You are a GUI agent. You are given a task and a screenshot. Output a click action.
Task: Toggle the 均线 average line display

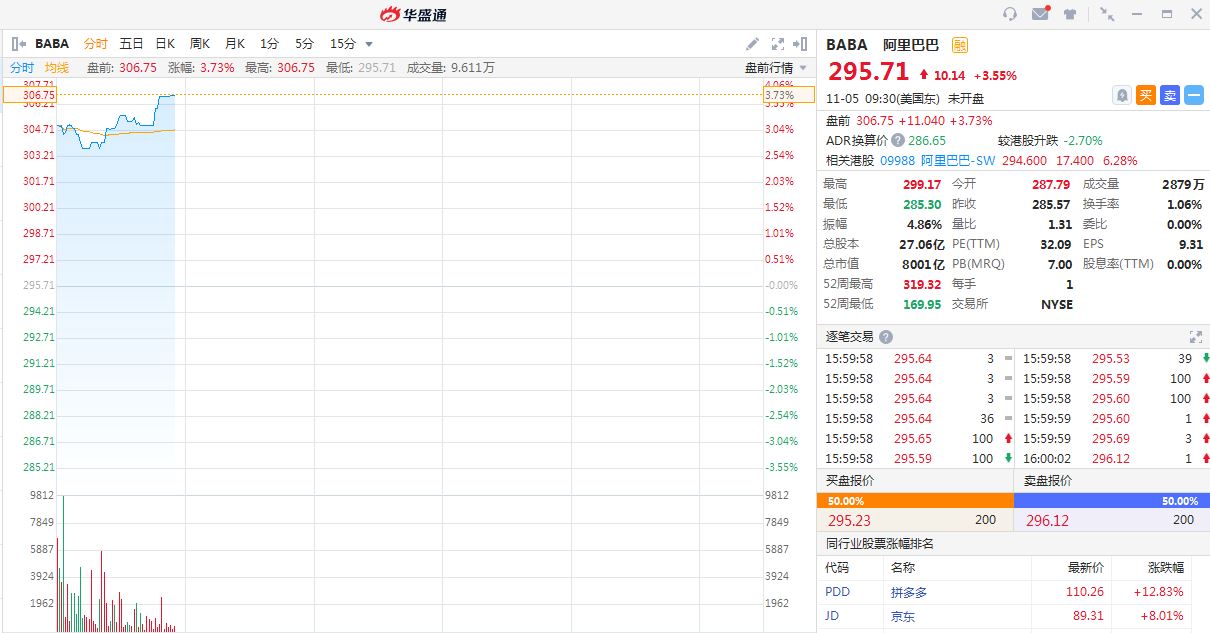57,68
